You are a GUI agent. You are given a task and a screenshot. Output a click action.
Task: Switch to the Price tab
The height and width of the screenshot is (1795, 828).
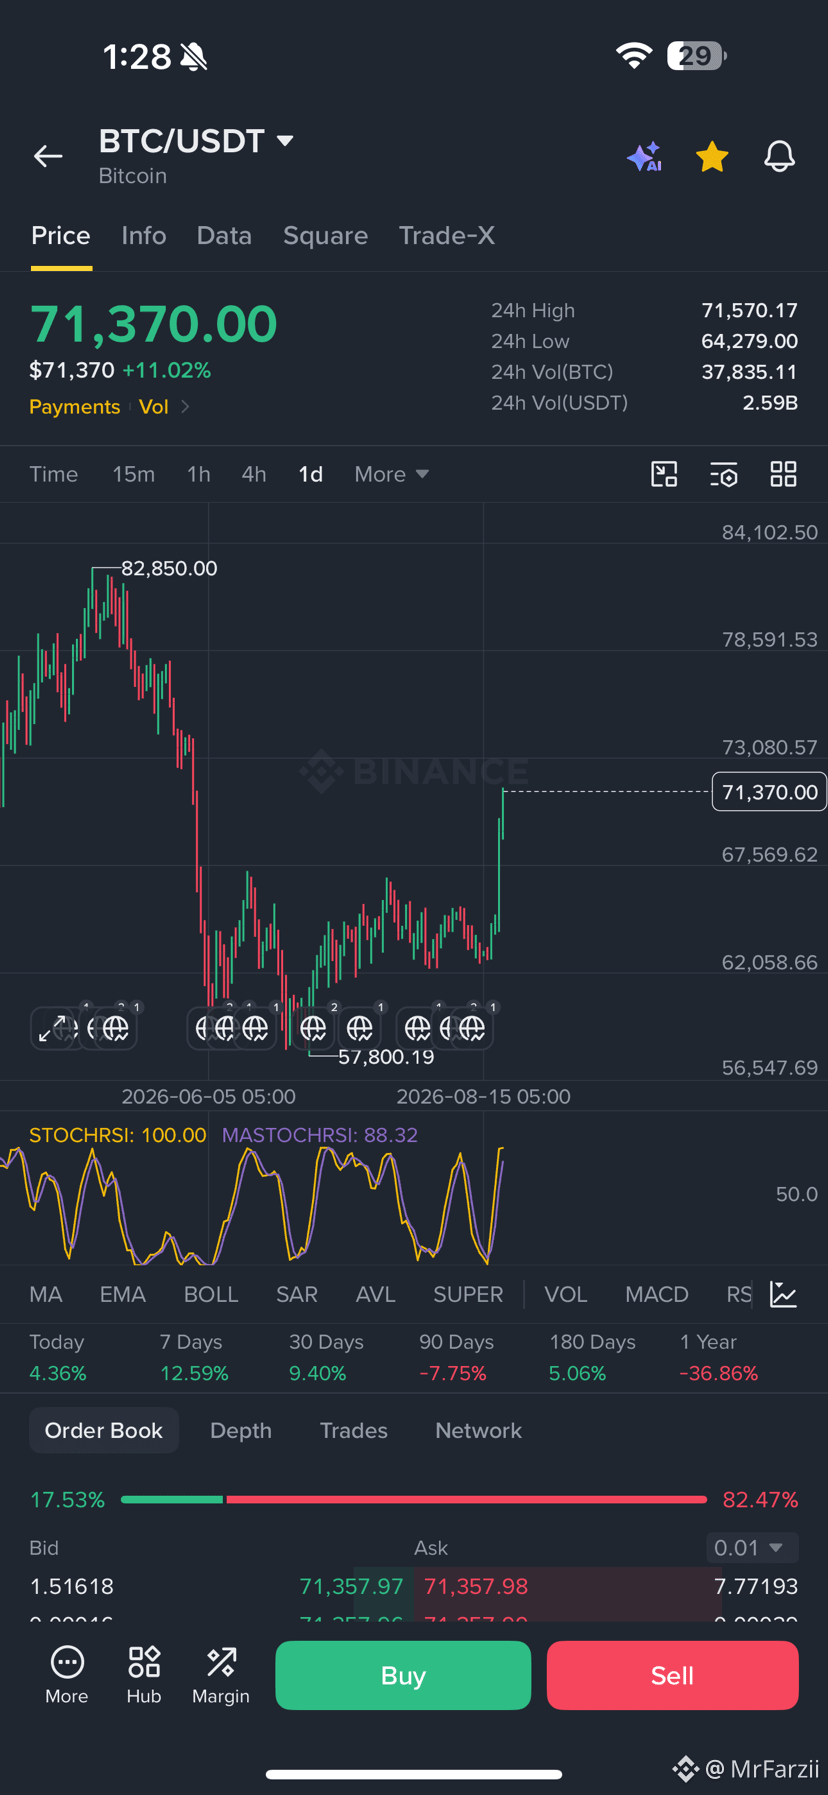61,236
